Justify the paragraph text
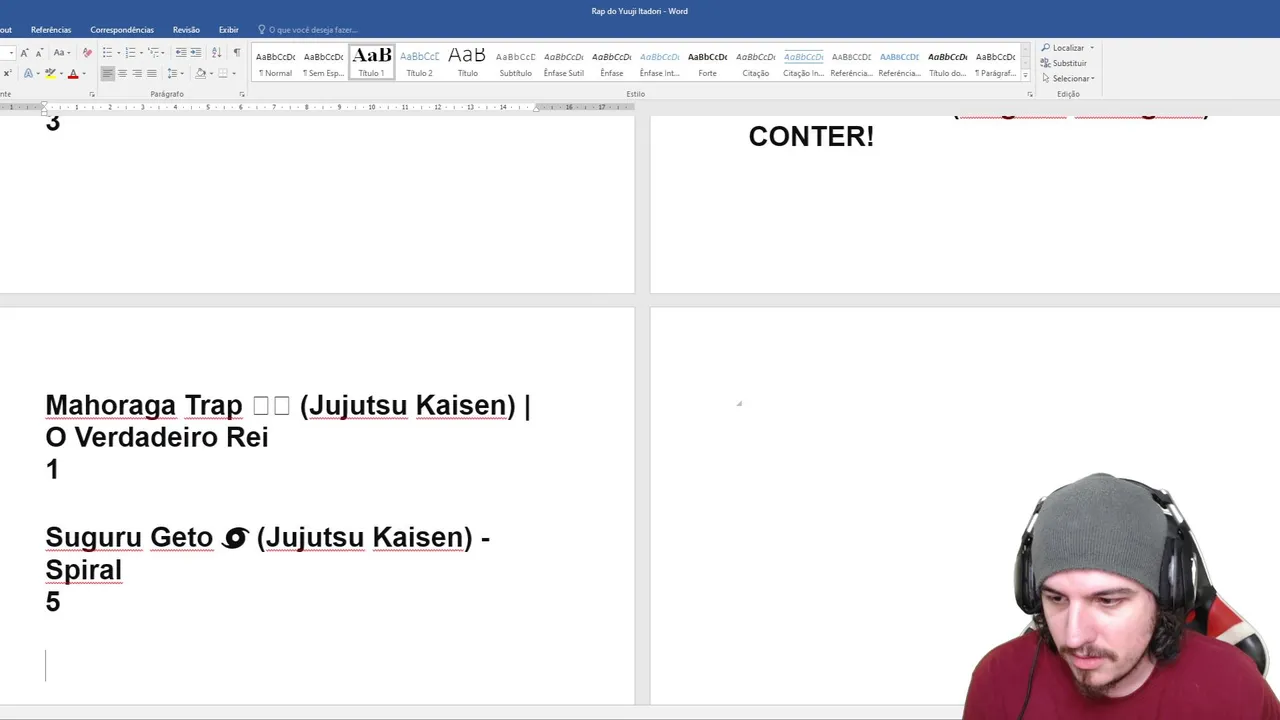Image resolution: width=1280 pixels, height=720 pixels. (152, 73)
